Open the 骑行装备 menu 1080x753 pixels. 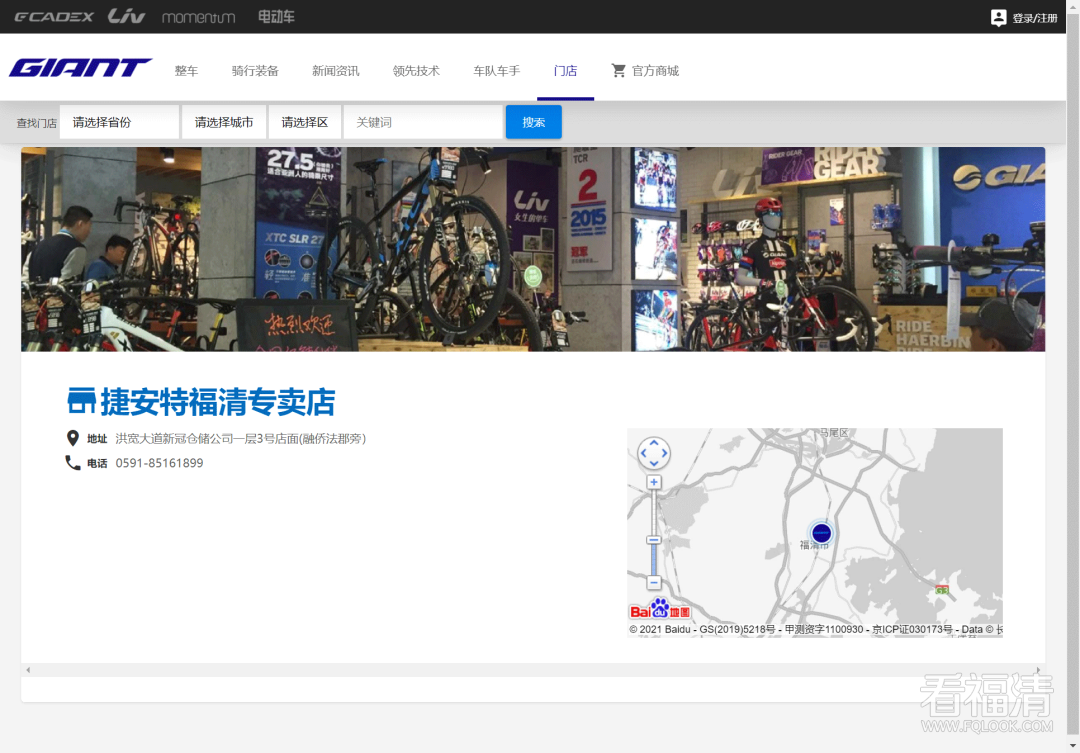tap(255, 70)
